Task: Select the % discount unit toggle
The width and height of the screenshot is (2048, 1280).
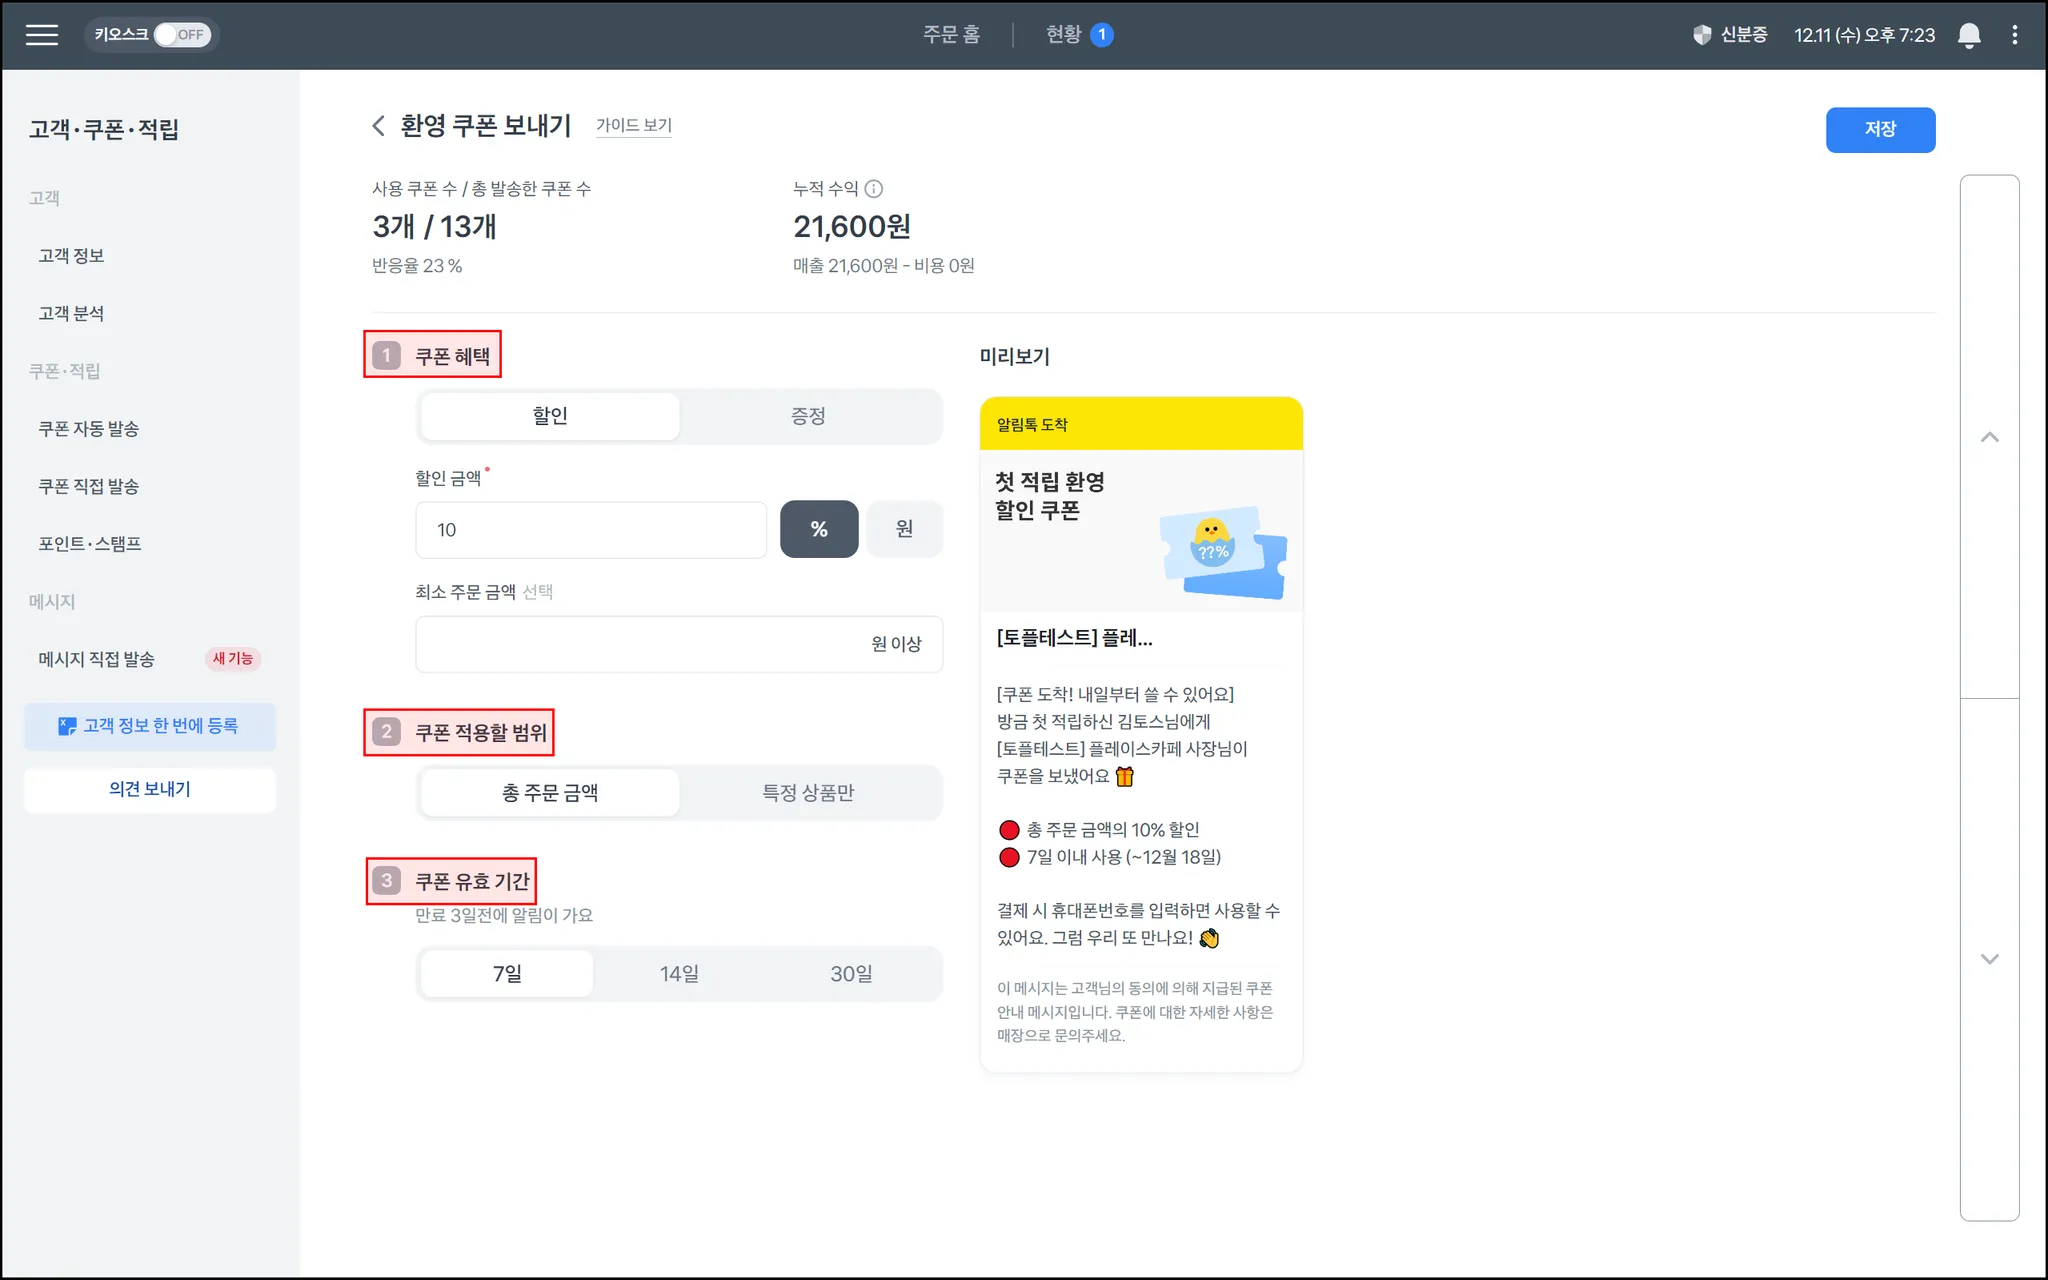Action: click(818, 530)
